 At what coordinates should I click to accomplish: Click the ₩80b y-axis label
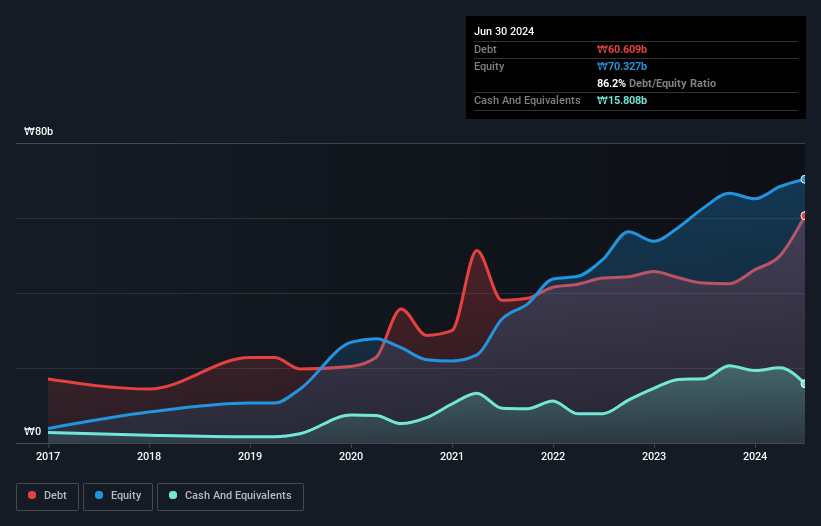[x=38, y=131]
